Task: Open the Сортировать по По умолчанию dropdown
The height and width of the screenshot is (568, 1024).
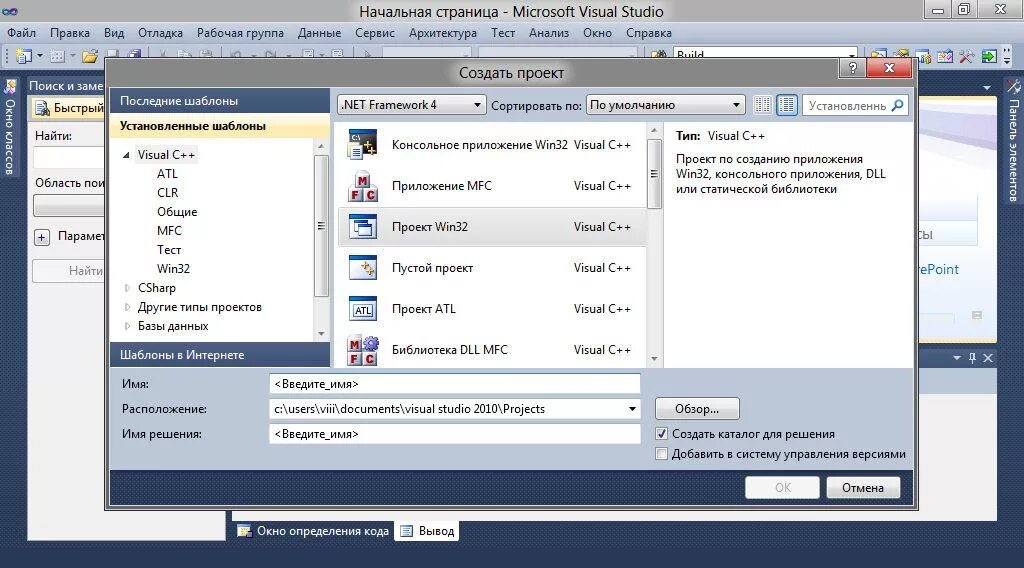Action: [x=665, y=105]
